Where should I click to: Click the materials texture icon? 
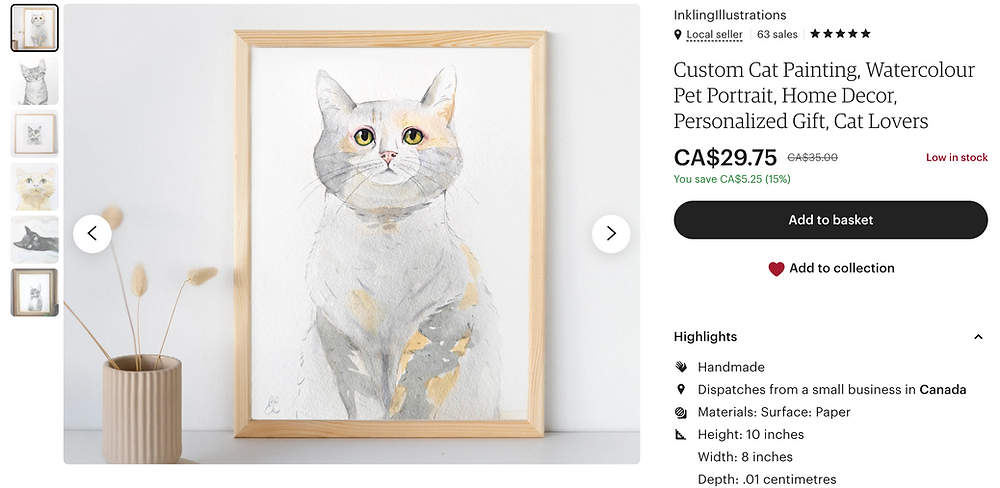680,412
